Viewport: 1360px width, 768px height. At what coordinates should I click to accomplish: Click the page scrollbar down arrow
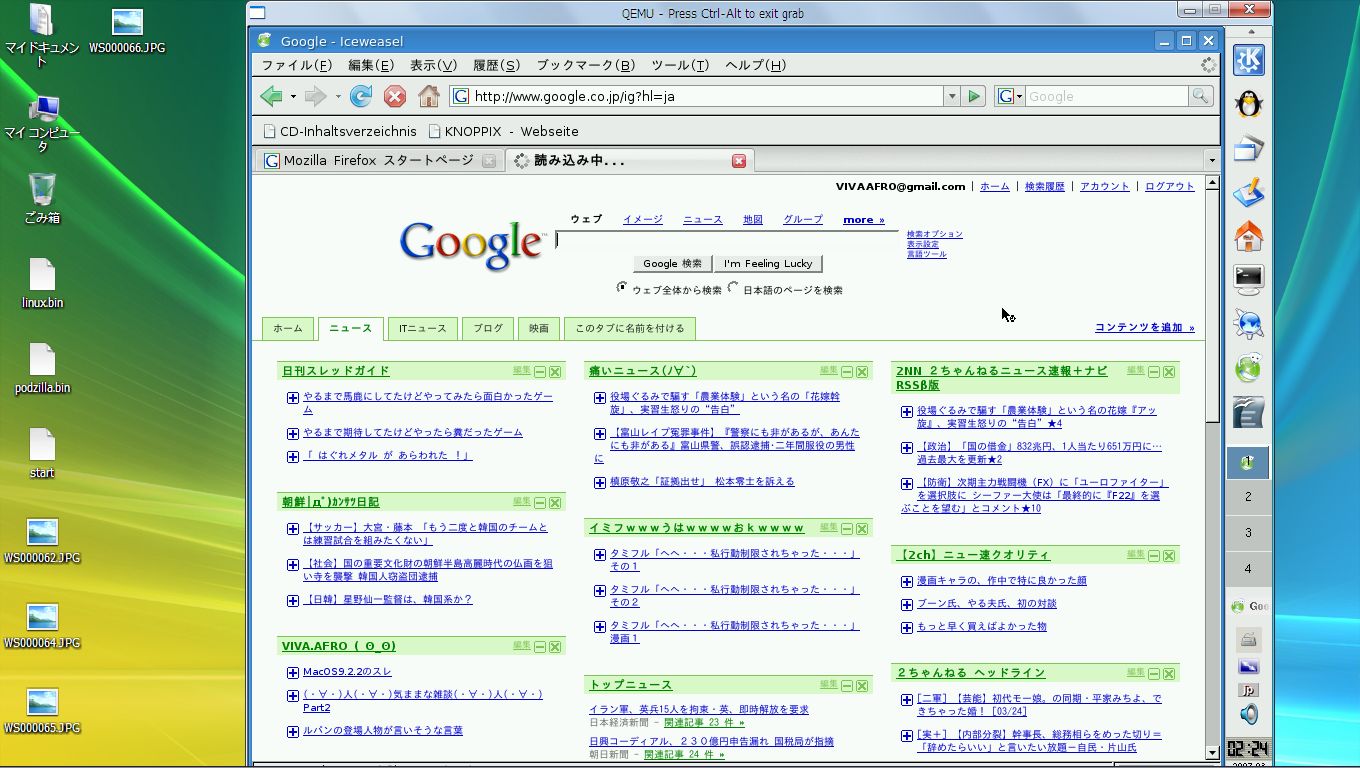[x=1212, y=752]
